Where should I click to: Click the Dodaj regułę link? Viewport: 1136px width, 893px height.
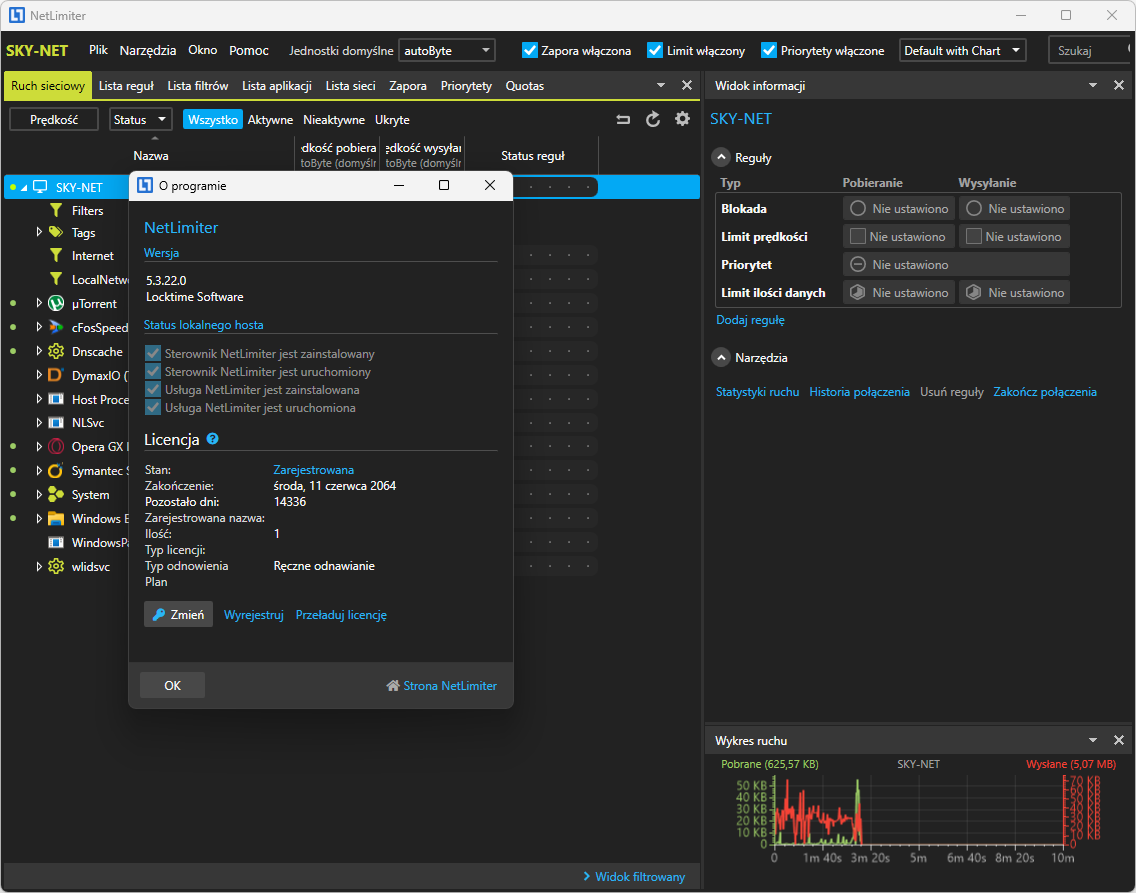(x=751, y=319)
